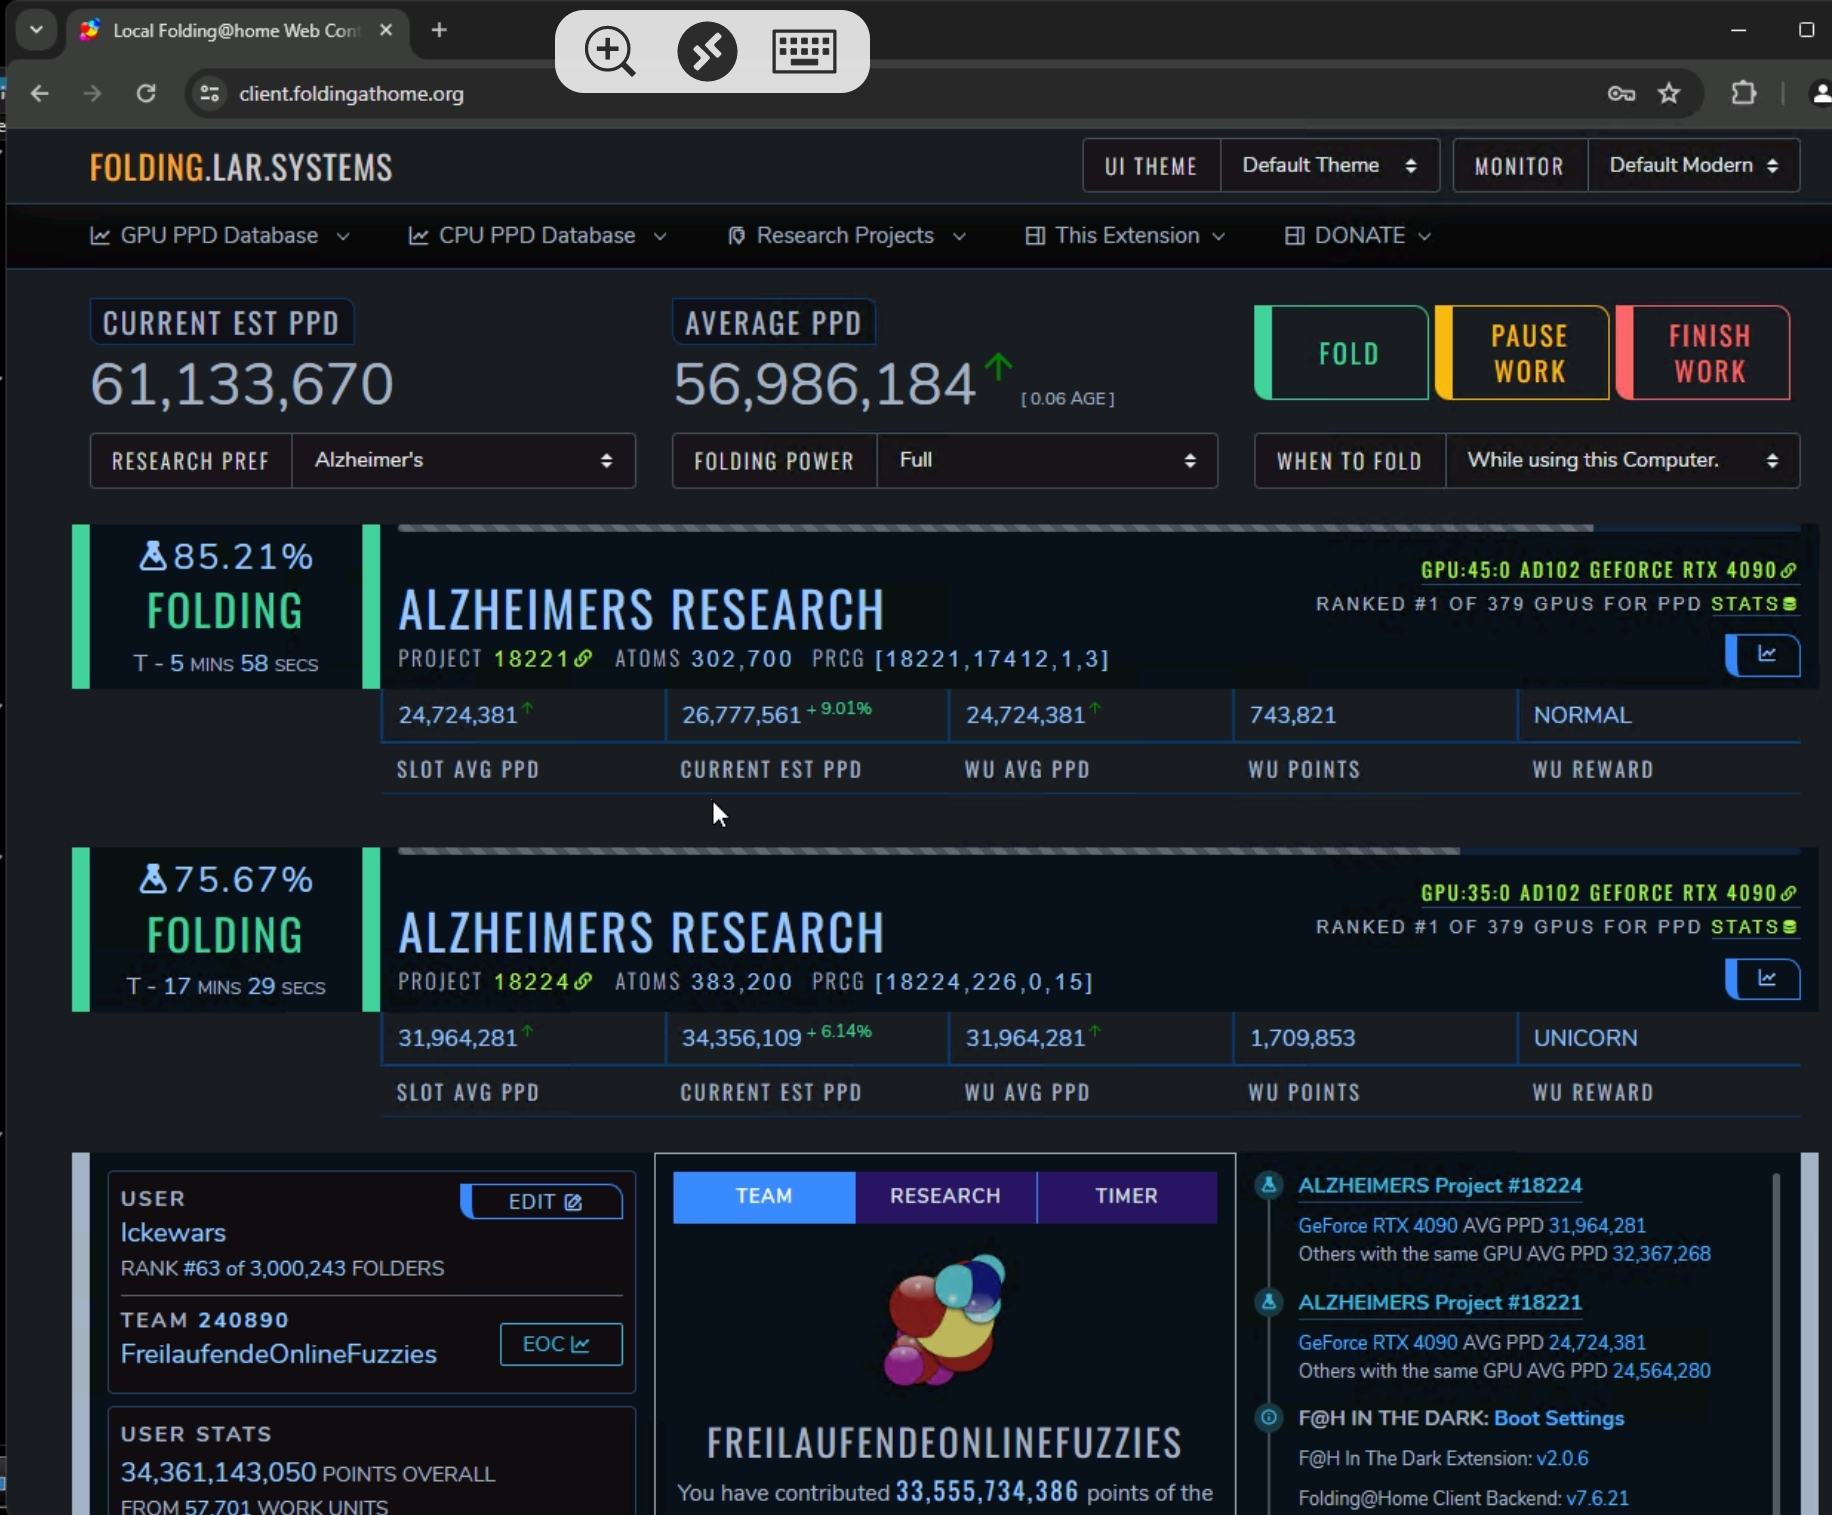Open ALZHEIMERS Project #18221 link
The image size is (1832, 1515).
click(x=1440, y=1302)
